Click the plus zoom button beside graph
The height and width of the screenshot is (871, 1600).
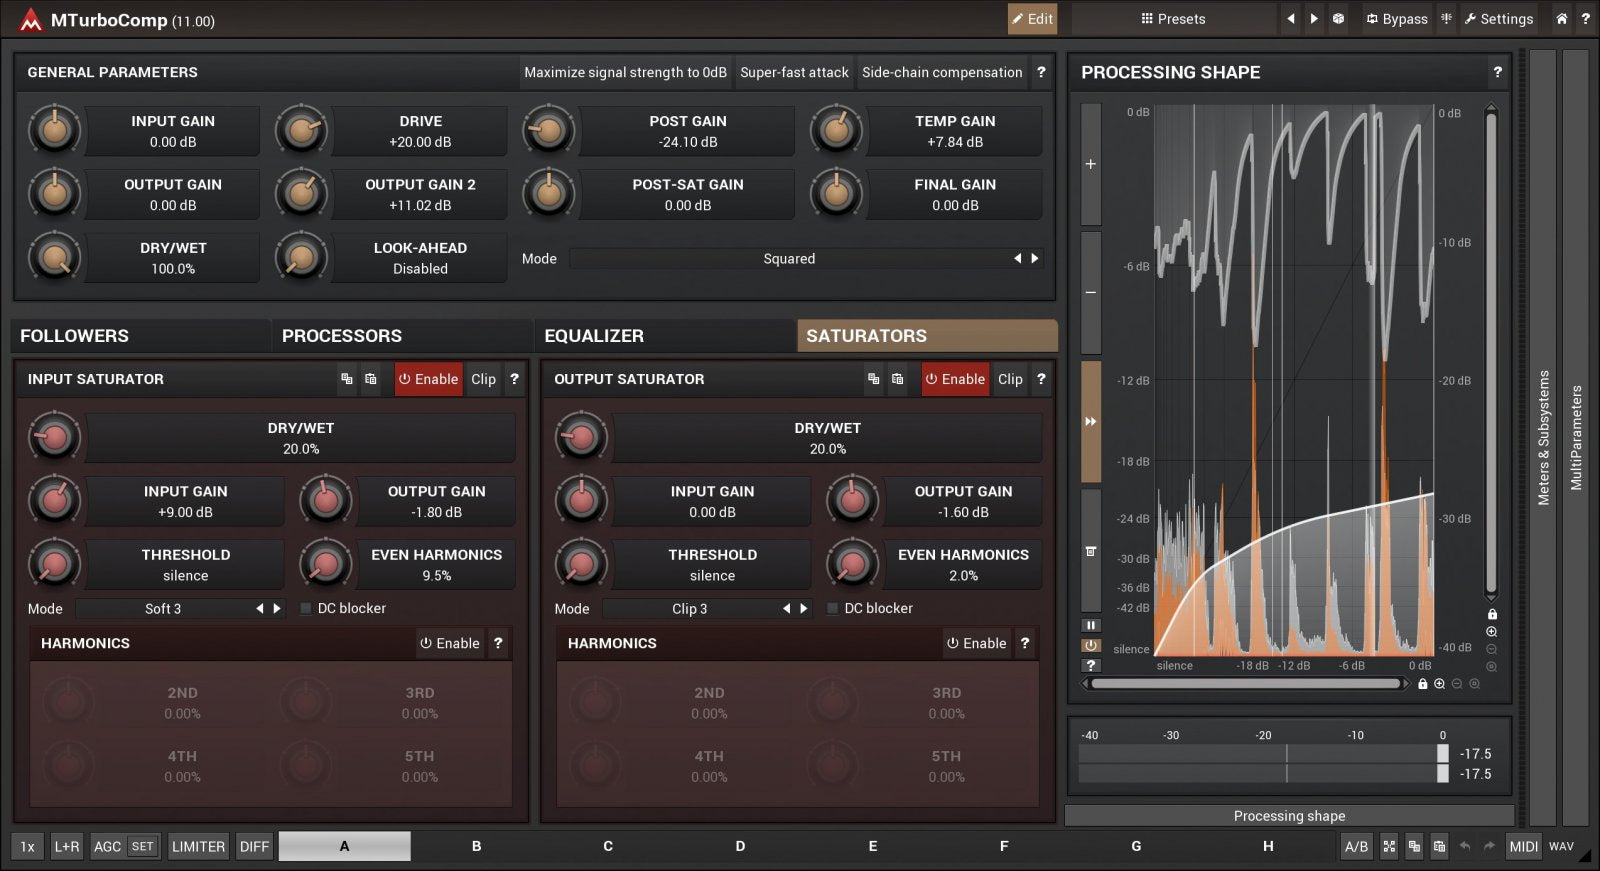[1091, 164]
